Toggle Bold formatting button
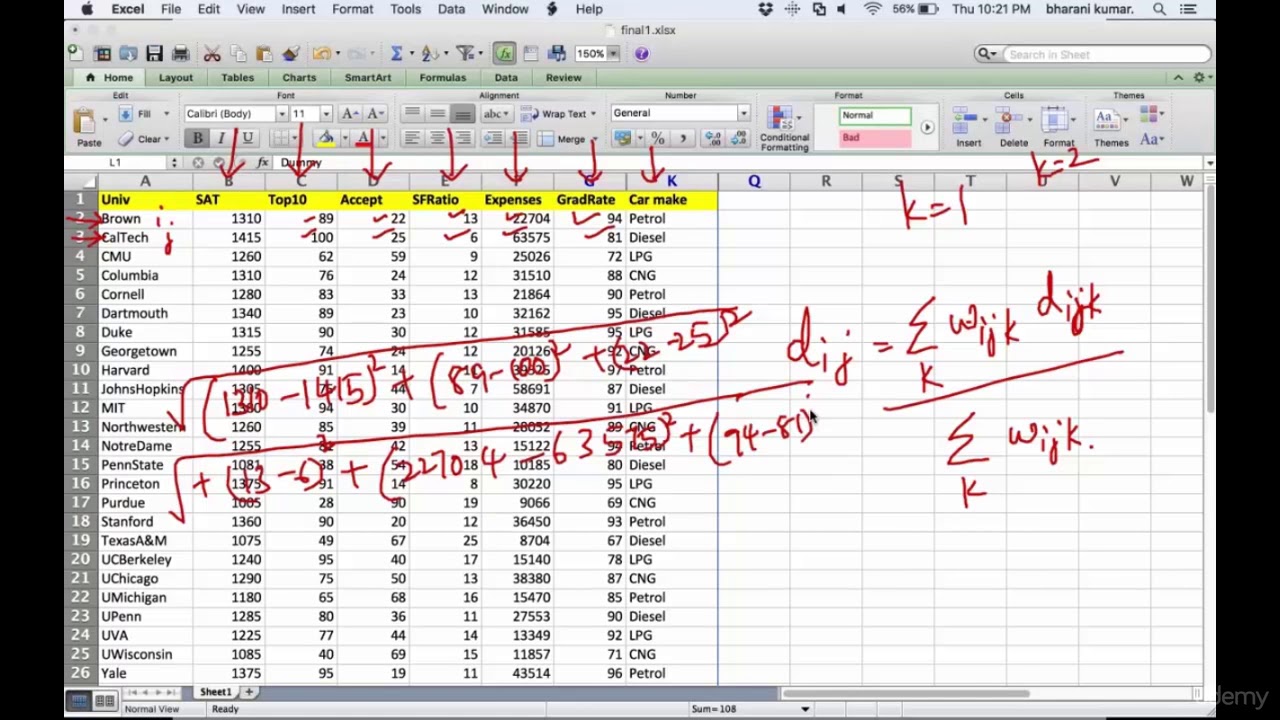The width and height of the screenshot is (1280, 720). click(197, 139)
